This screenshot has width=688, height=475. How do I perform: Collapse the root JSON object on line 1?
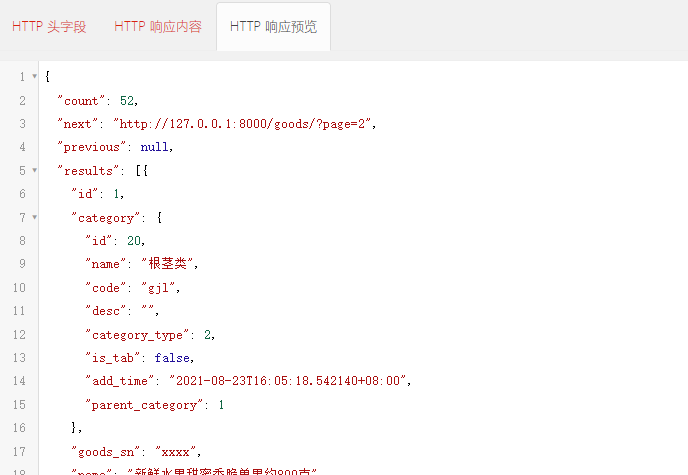[x=35, y=77]
